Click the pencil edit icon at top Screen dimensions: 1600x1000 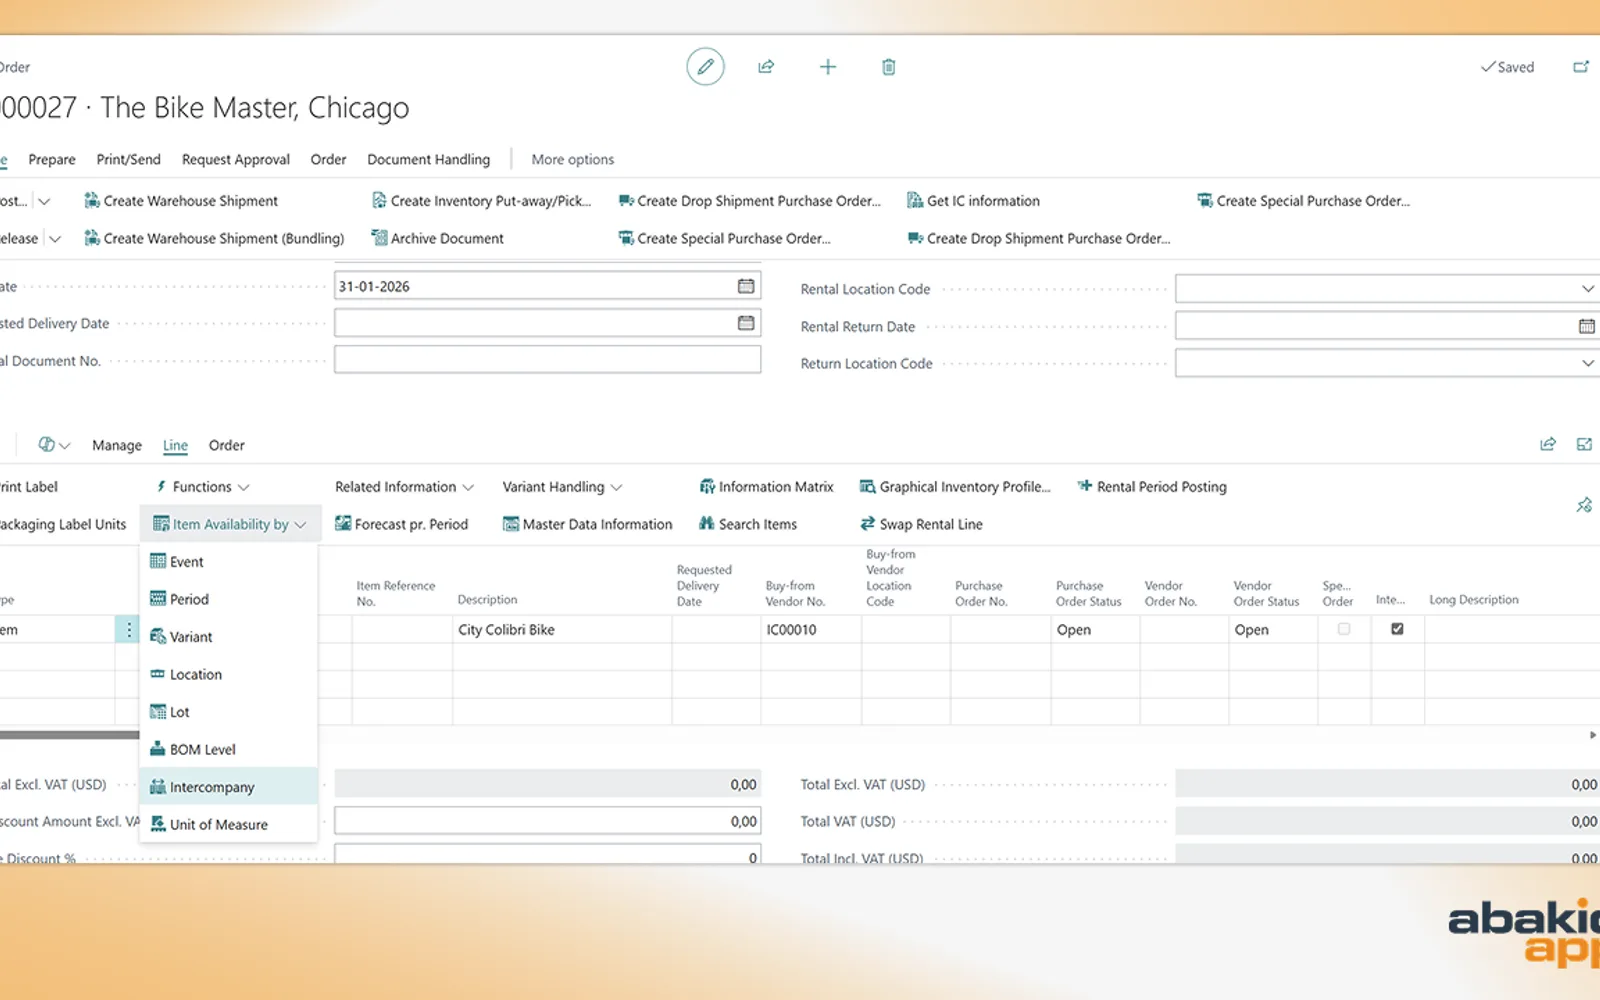[x=705, y=67]
